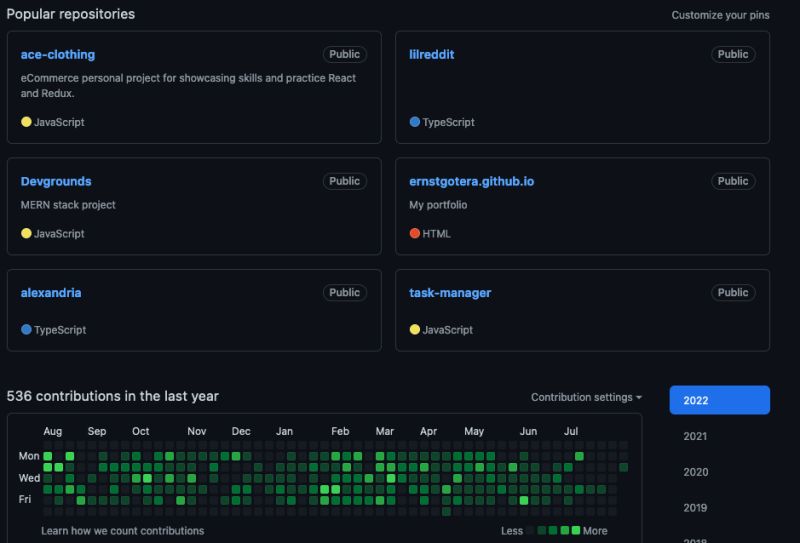The image size is (800, 543).
Task: Select the 2022 year filter
Action: point(719,400)
